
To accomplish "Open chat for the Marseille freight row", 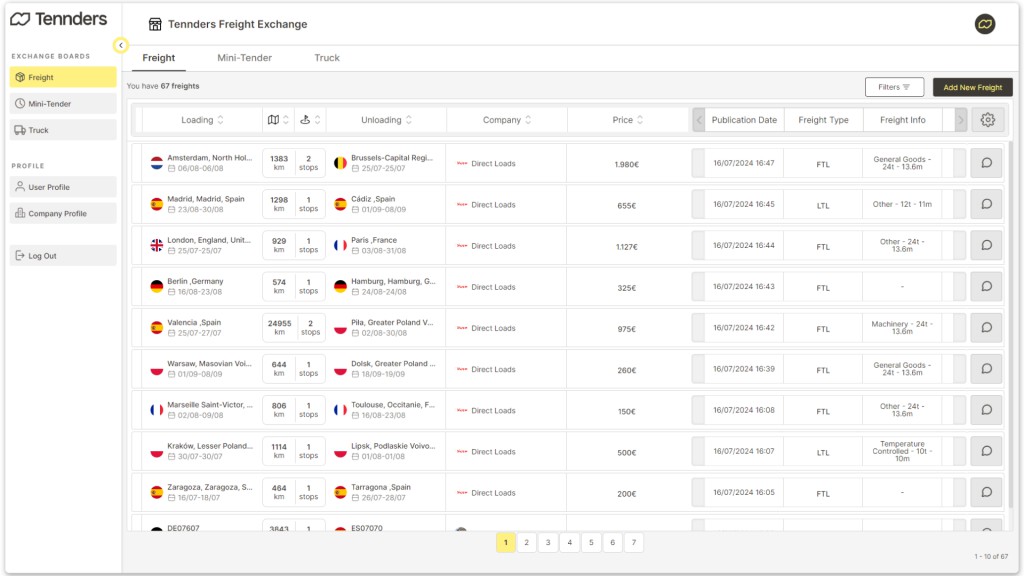I will 987,409.
